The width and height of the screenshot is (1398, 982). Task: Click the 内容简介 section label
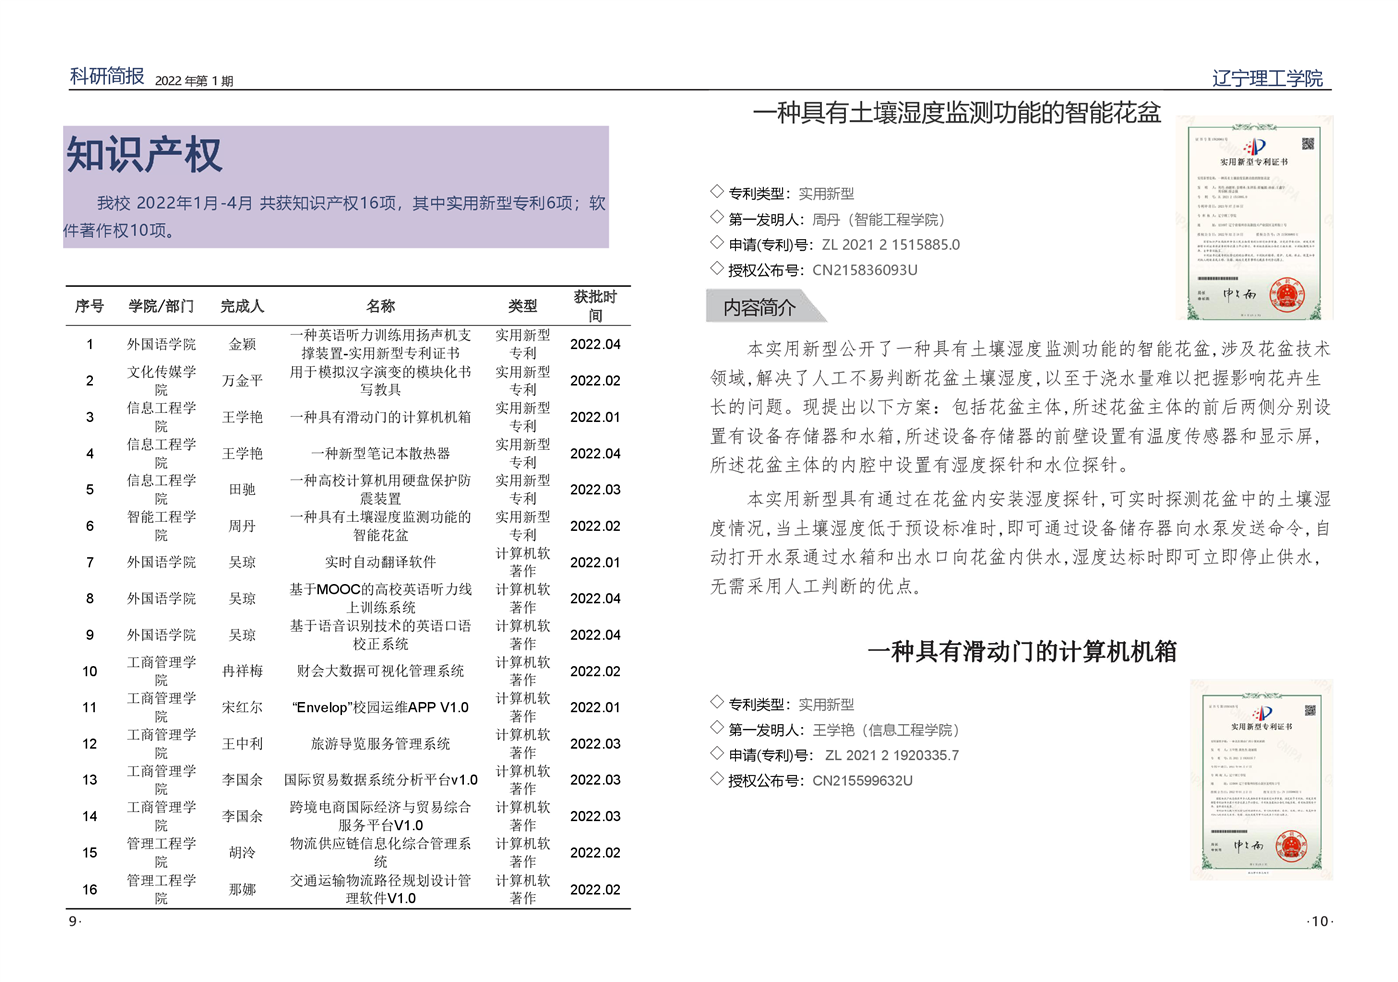[759, 307]
